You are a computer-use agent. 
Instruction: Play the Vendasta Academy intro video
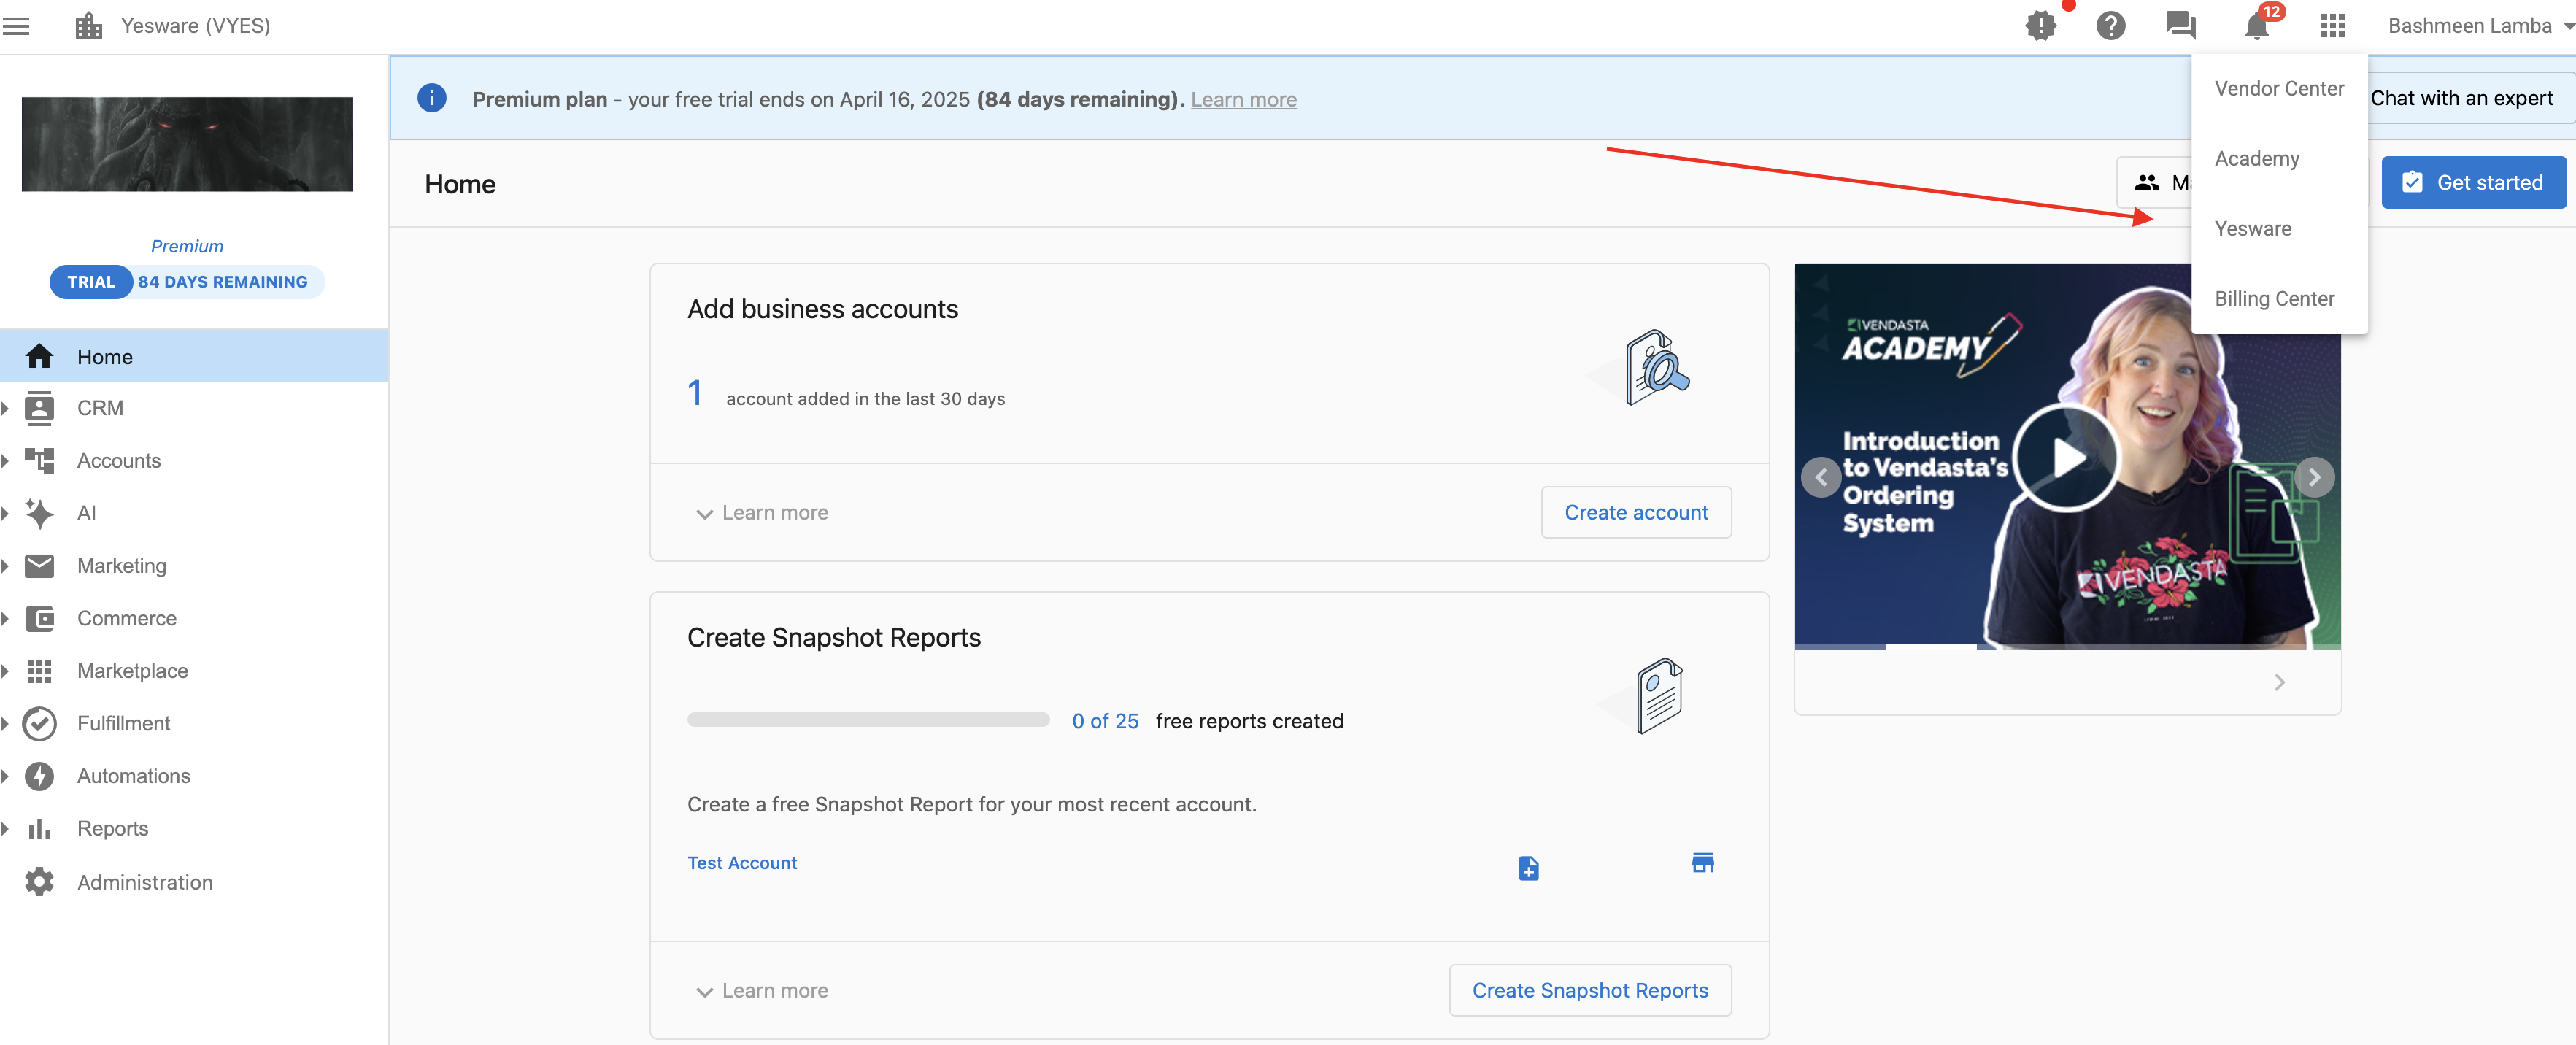[2066, 458]
